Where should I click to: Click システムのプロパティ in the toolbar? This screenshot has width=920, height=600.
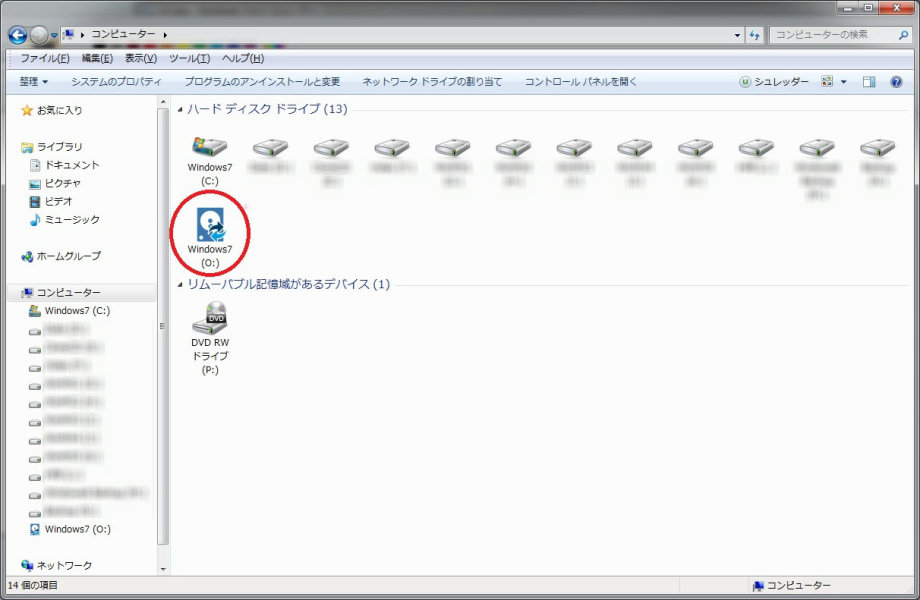click(x=116, y=82)
